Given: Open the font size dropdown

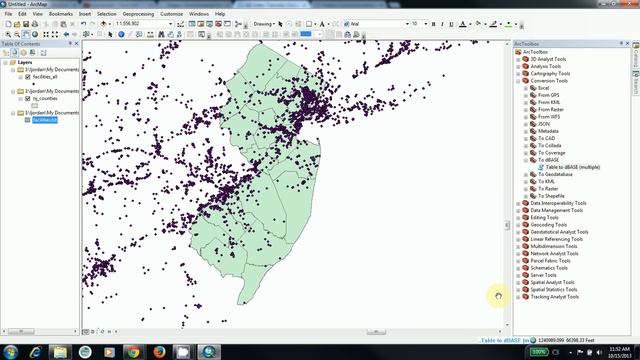Looking at the screenshot, I should (426, 24).
